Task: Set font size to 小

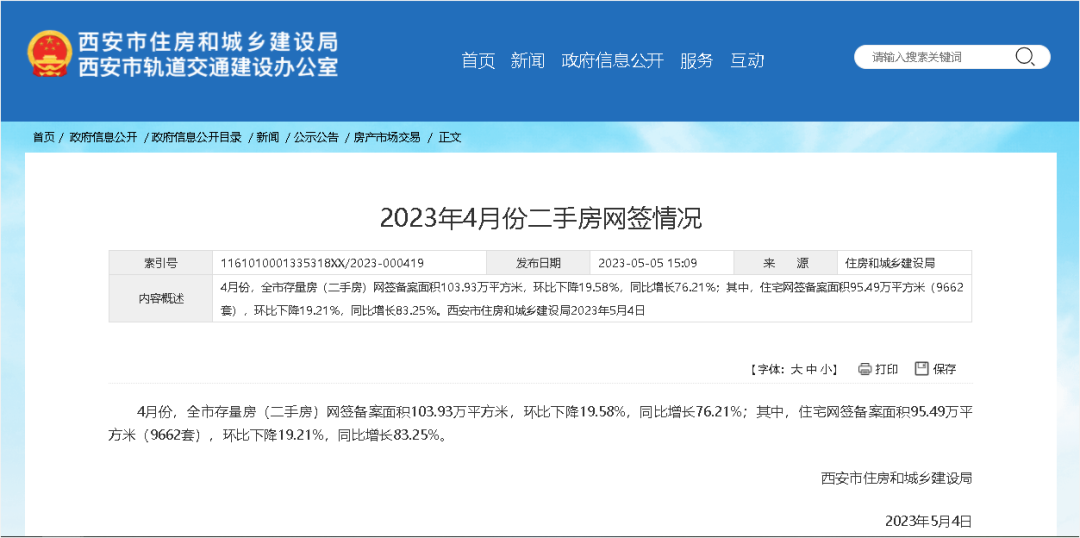Action: (x=826, y=370)
